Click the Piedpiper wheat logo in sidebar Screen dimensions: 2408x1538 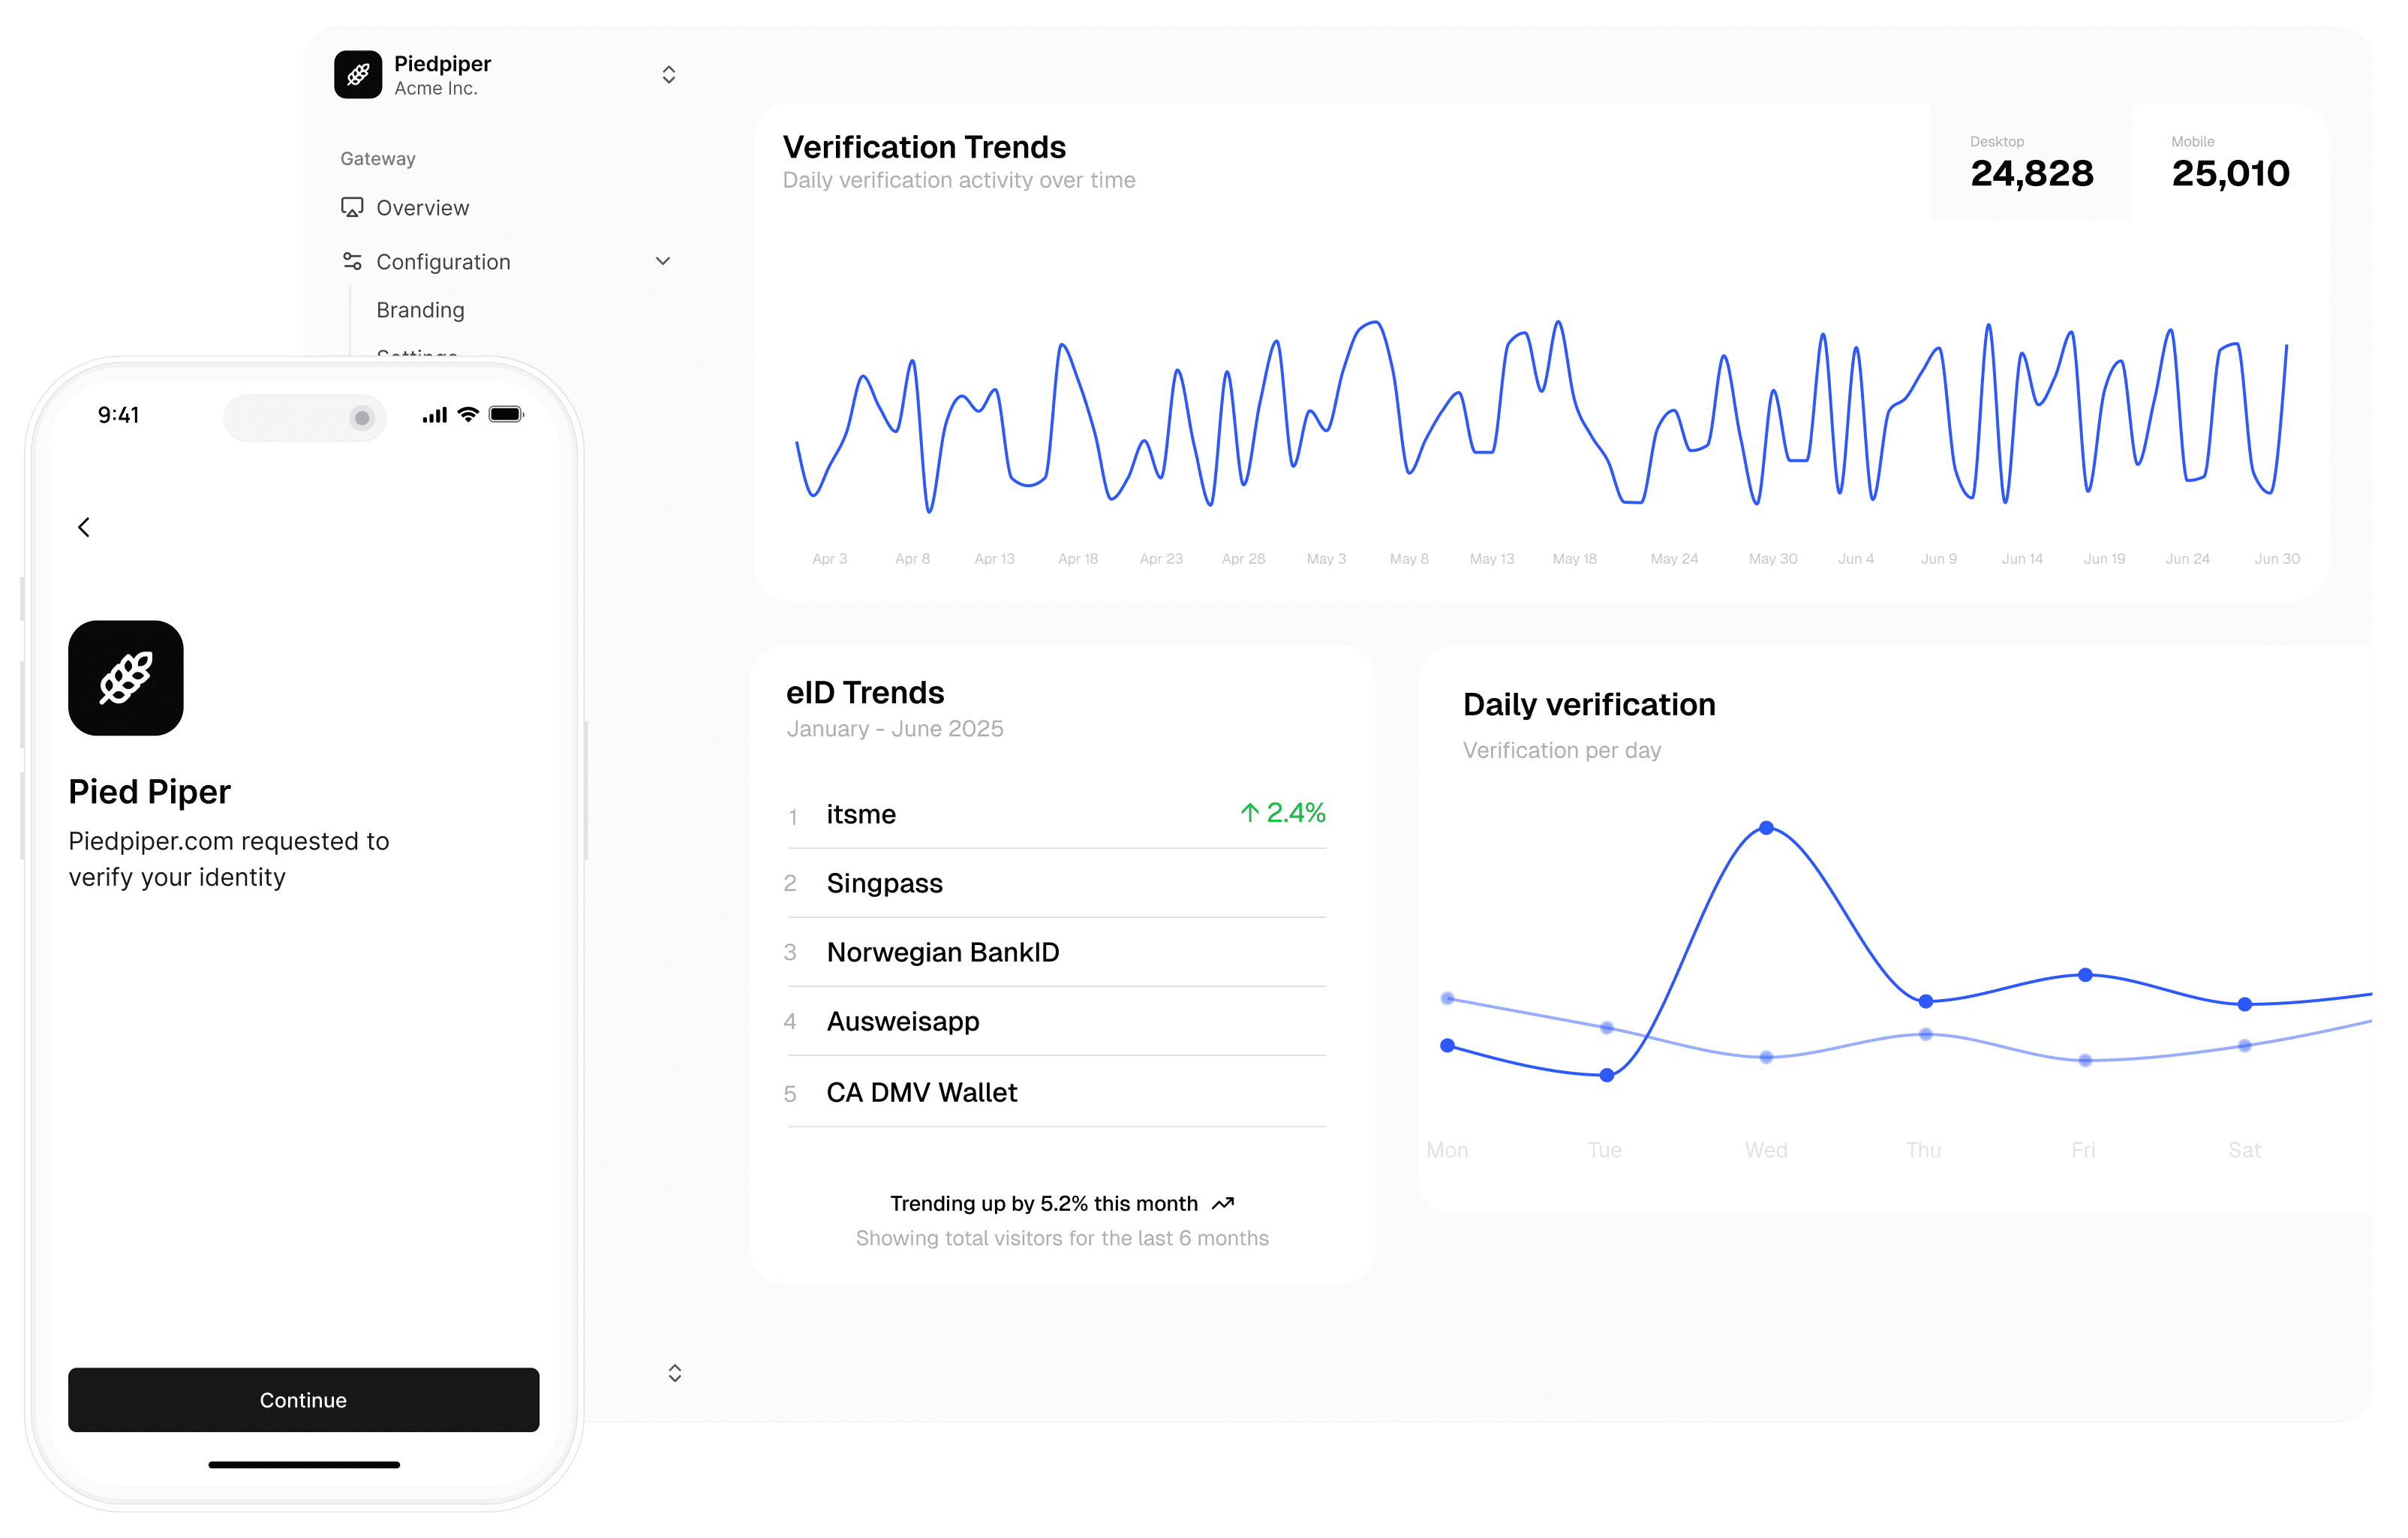(x=358, y=75)
